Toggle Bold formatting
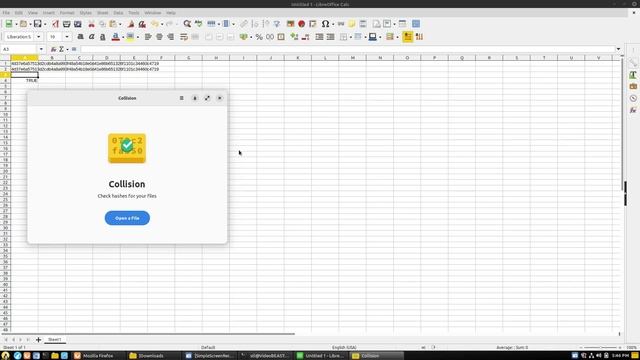Image resolution: width=640 pixels, height=360 pixels. point(80,37)
